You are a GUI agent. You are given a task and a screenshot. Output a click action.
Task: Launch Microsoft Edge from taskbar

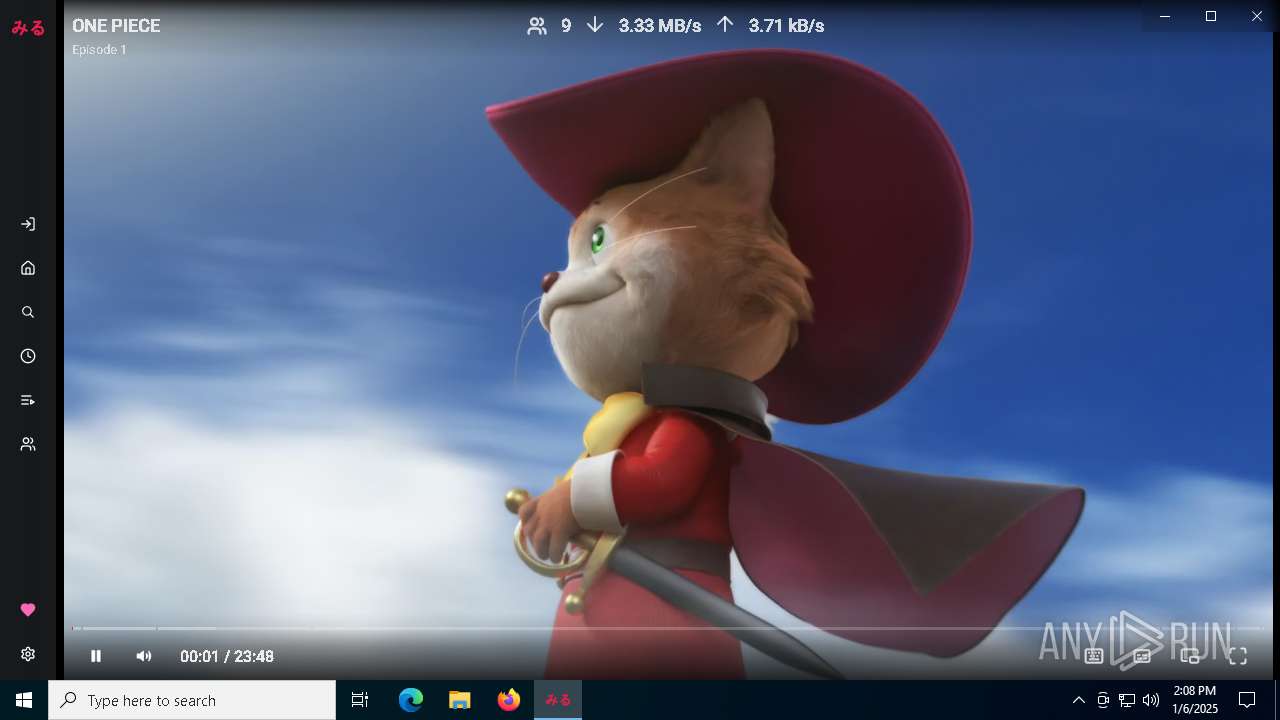tap(411, 700)
